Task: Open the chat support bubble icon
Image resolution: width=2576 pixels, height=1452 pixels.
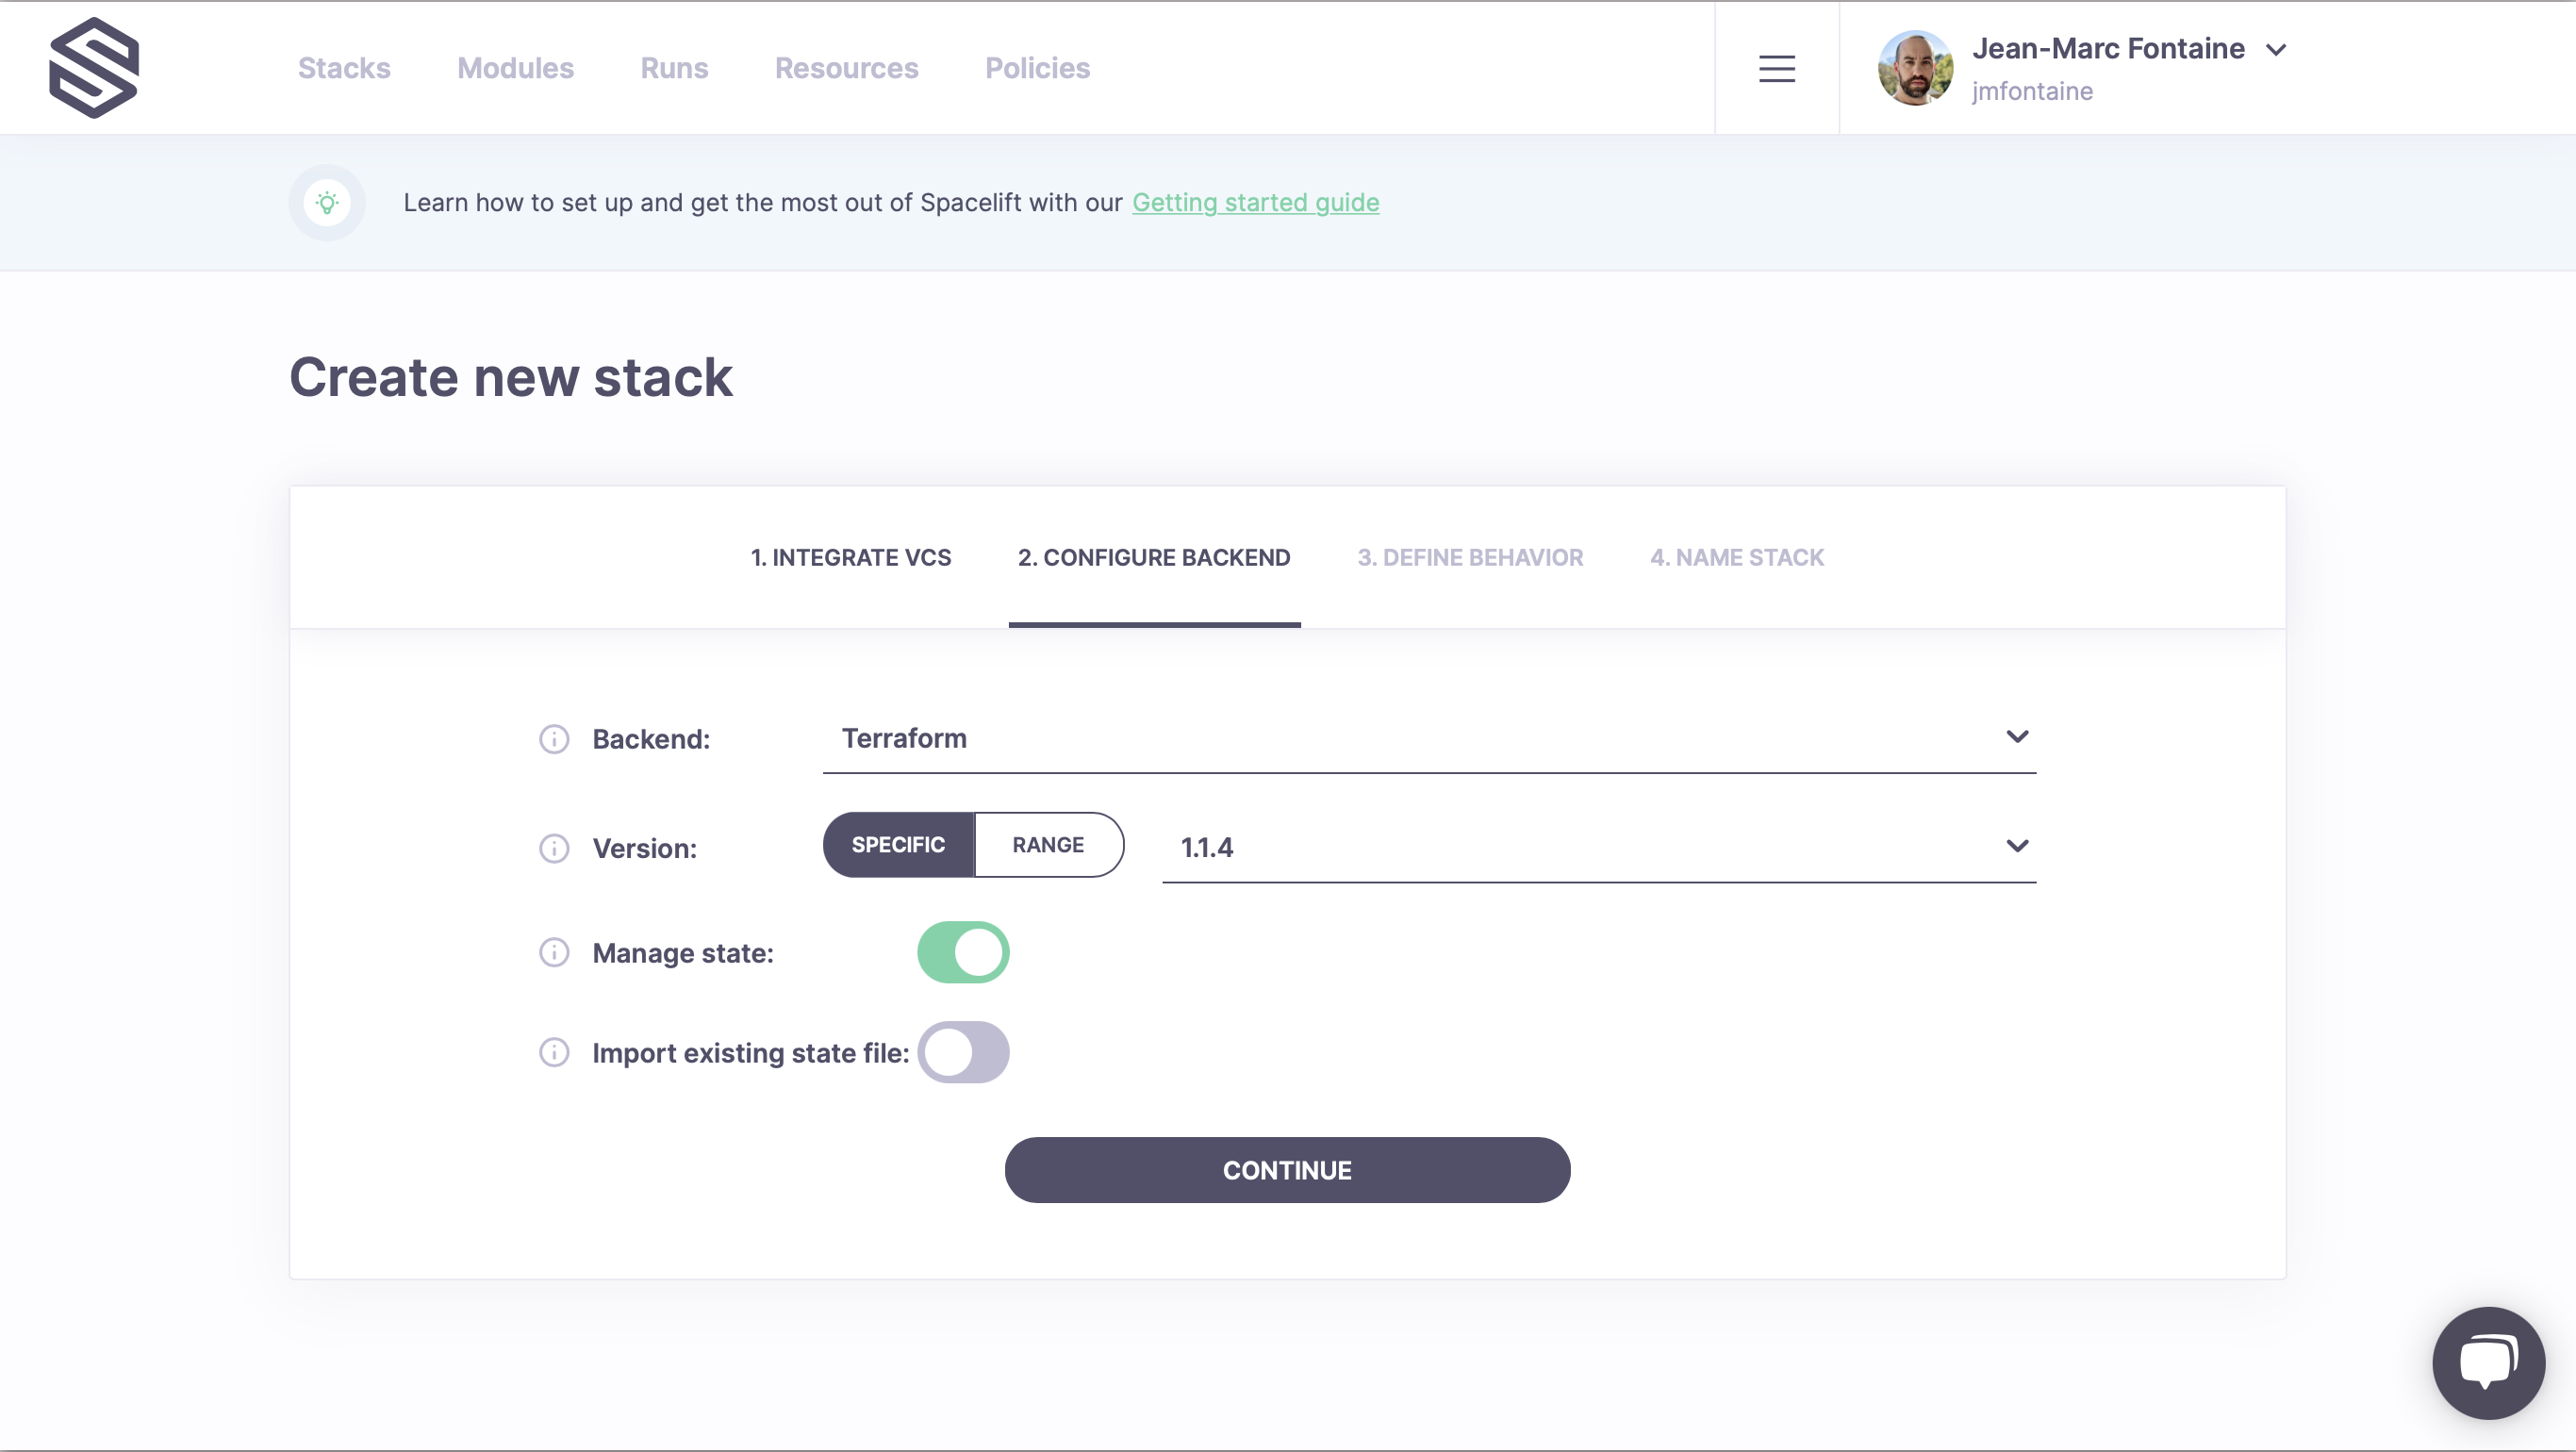Action: coord(2488,1362)
